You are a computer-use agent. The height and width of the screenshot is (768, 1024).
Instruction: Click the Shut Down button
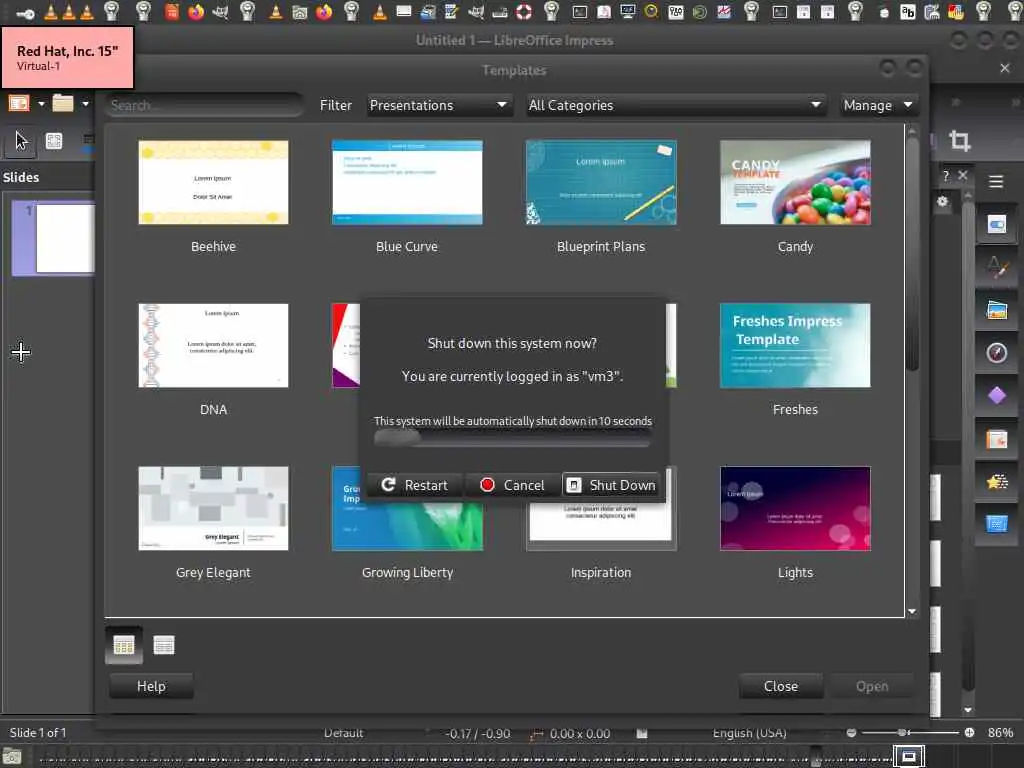point(611,485)
